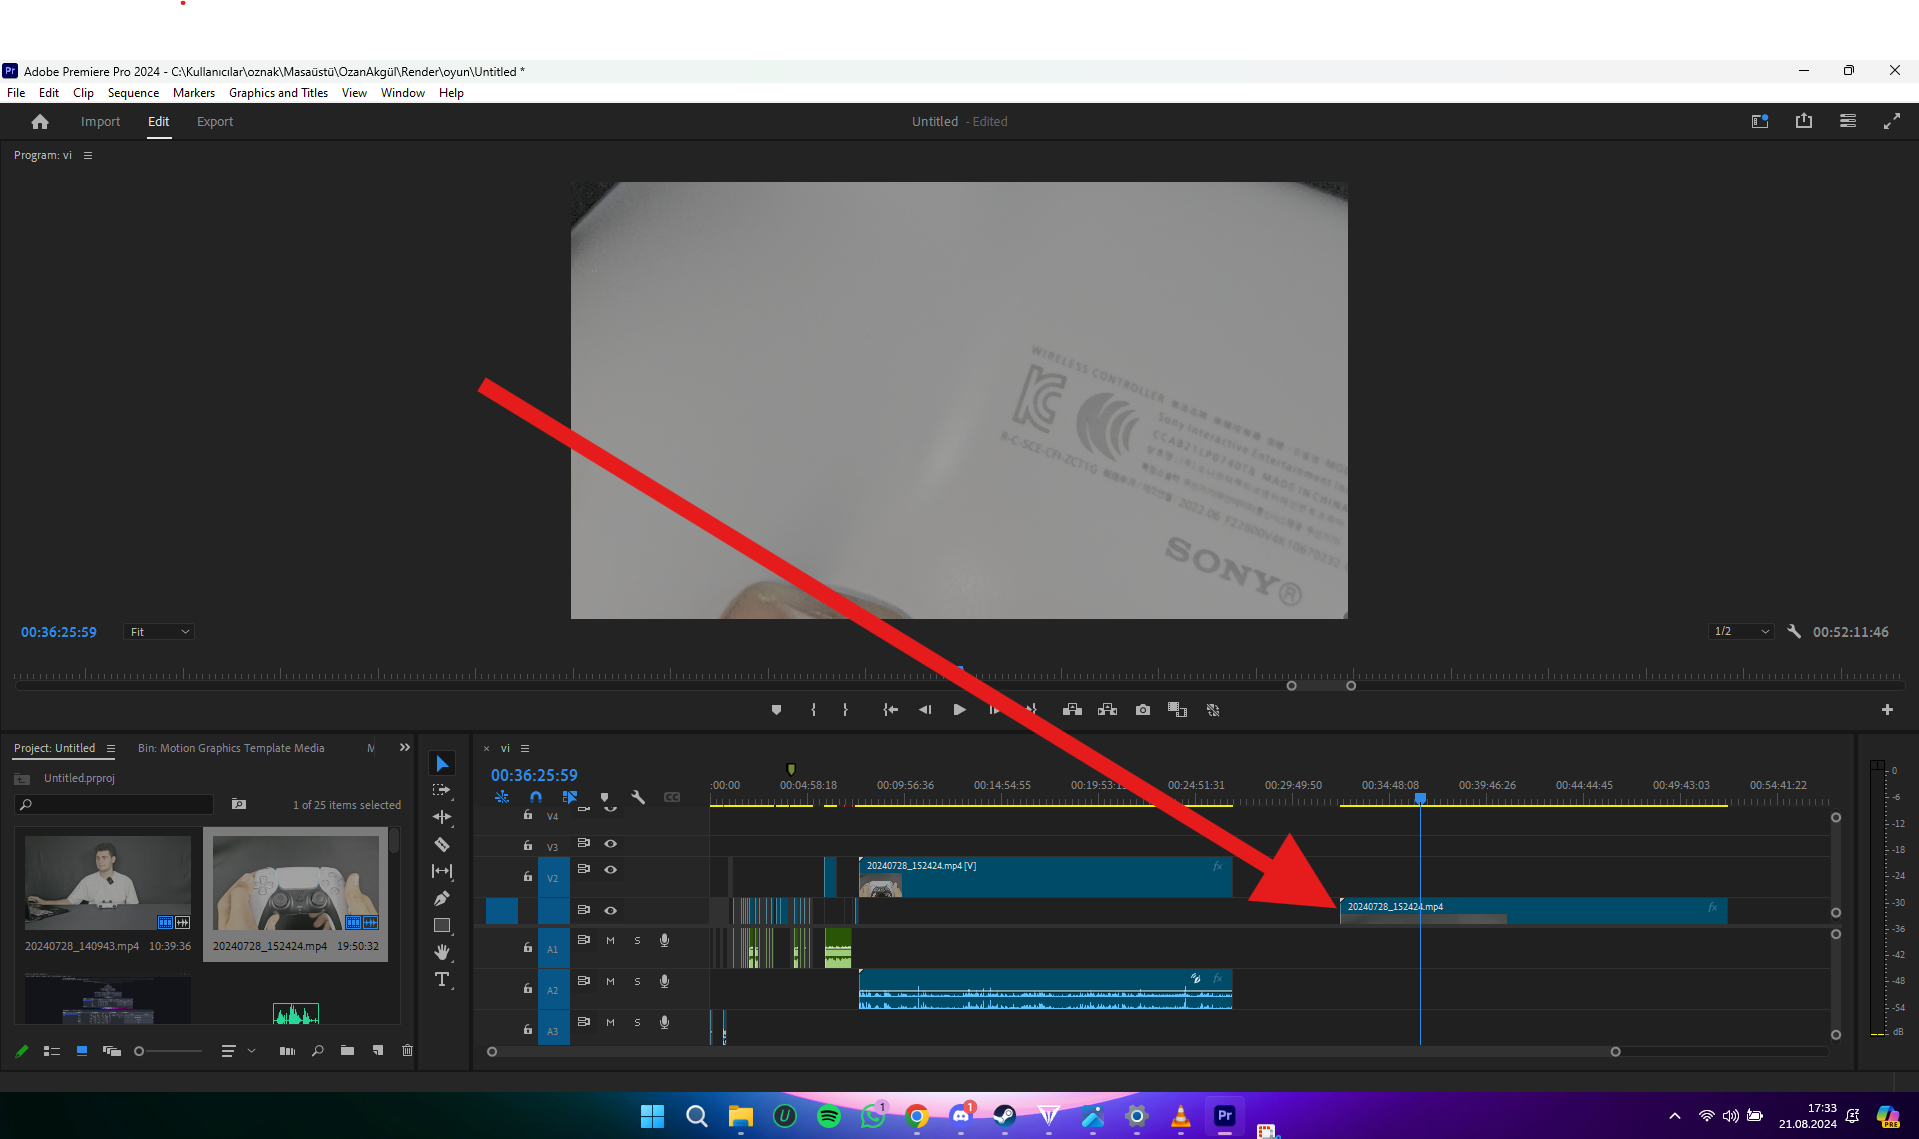1919x1139 pixels.
Task: Add marker in timeline panel
Action: tap(604, 797)
